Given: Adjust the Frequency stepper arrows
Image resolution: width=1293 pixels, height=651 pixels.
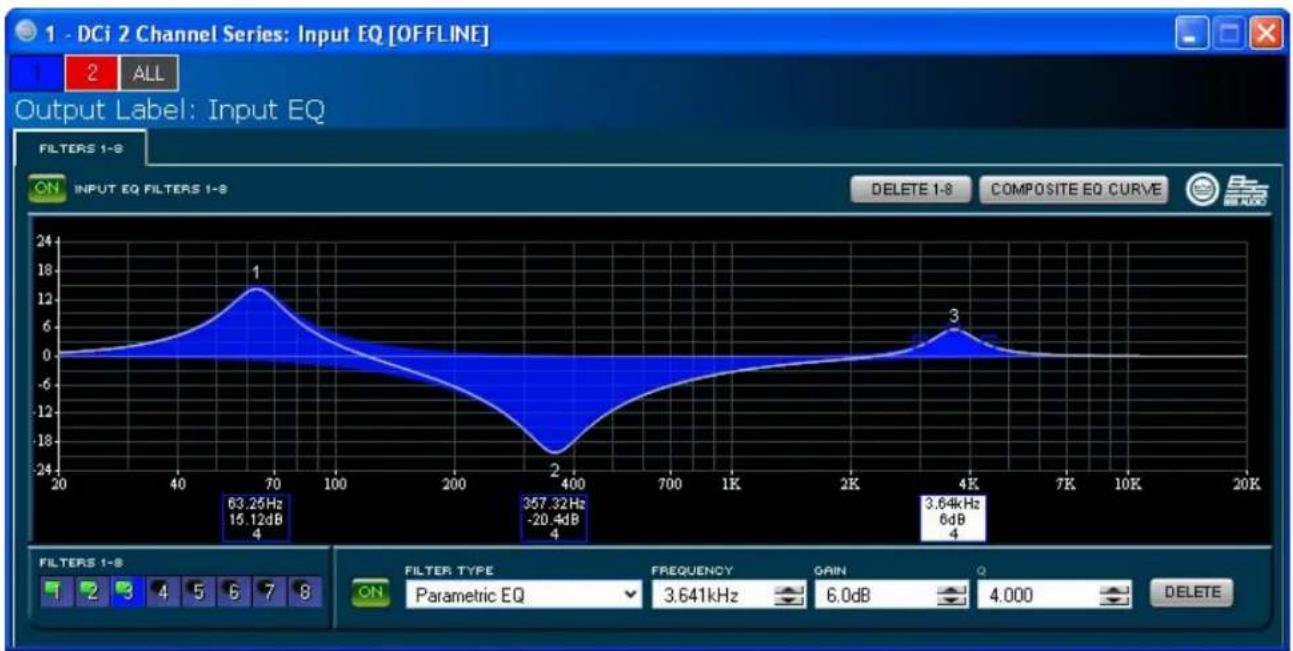Looking at the screenshot, I should pos(791,596).
